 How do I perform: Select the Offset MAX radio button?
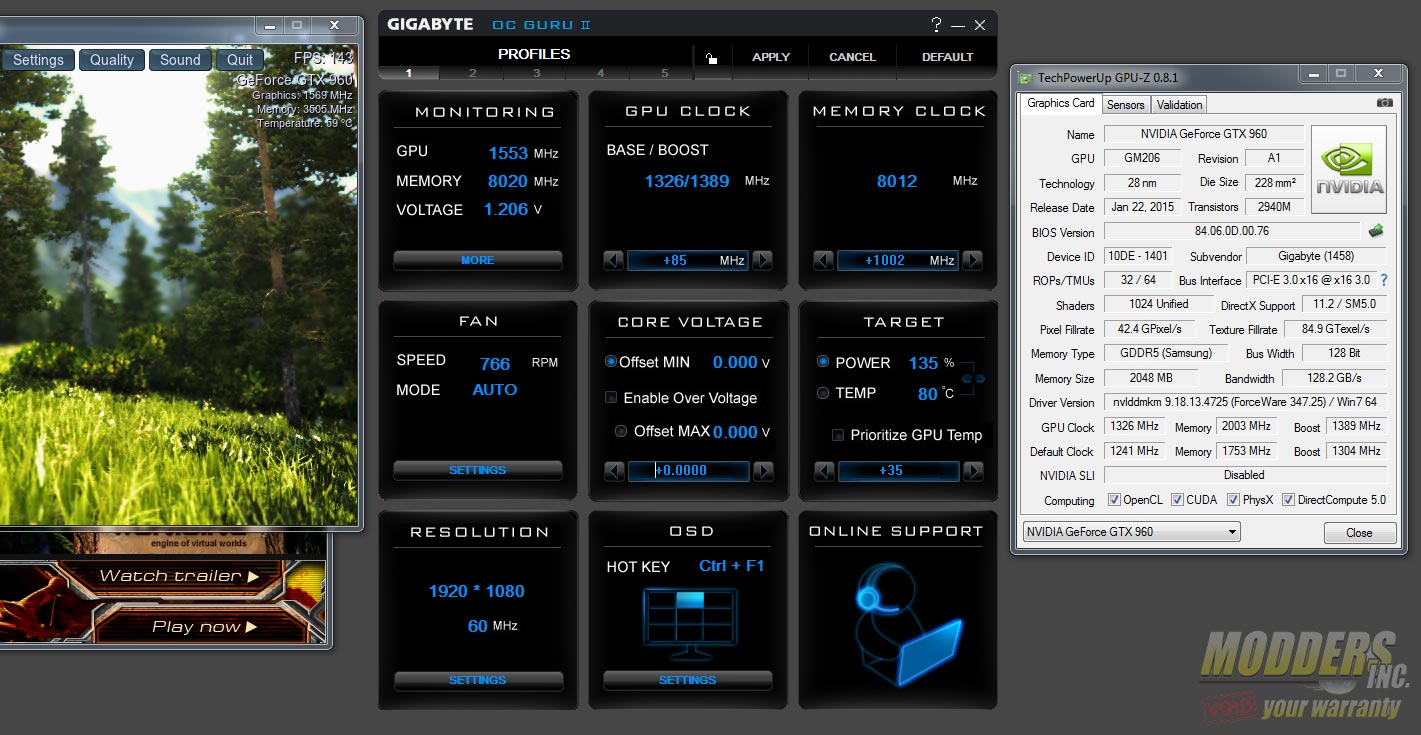point(621,431)
